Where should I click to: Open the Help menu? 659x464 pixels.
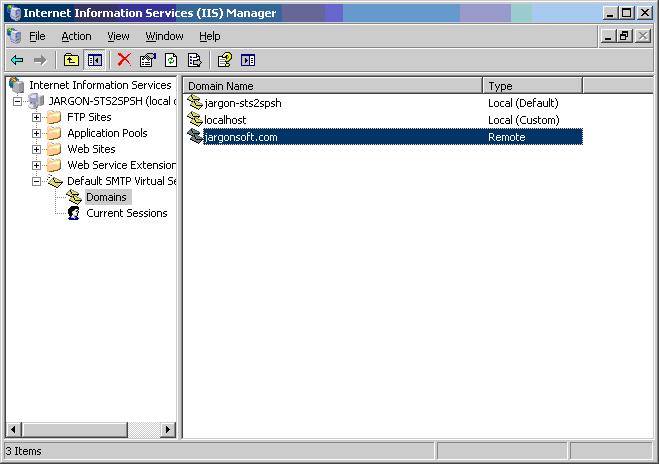(209, 37)
